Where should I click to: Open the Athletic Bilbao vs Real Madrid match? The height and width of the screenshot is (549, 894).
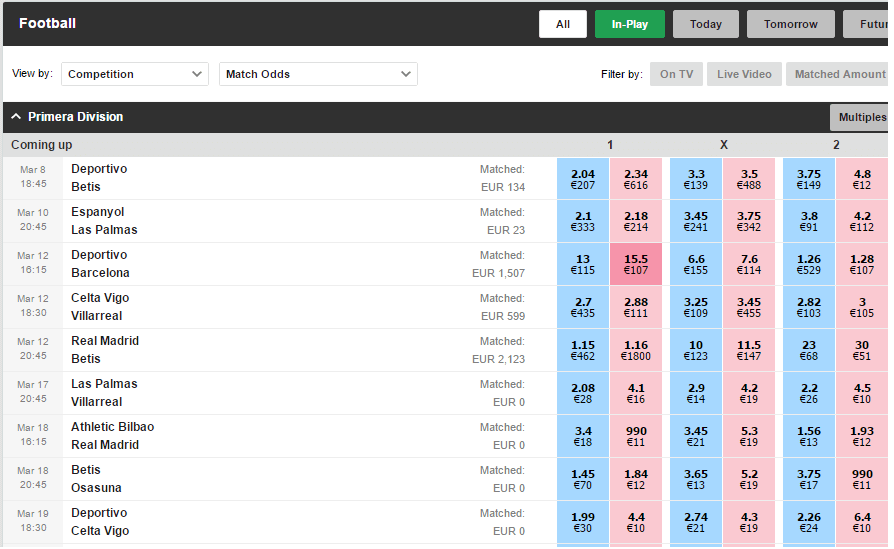[112, 436]
